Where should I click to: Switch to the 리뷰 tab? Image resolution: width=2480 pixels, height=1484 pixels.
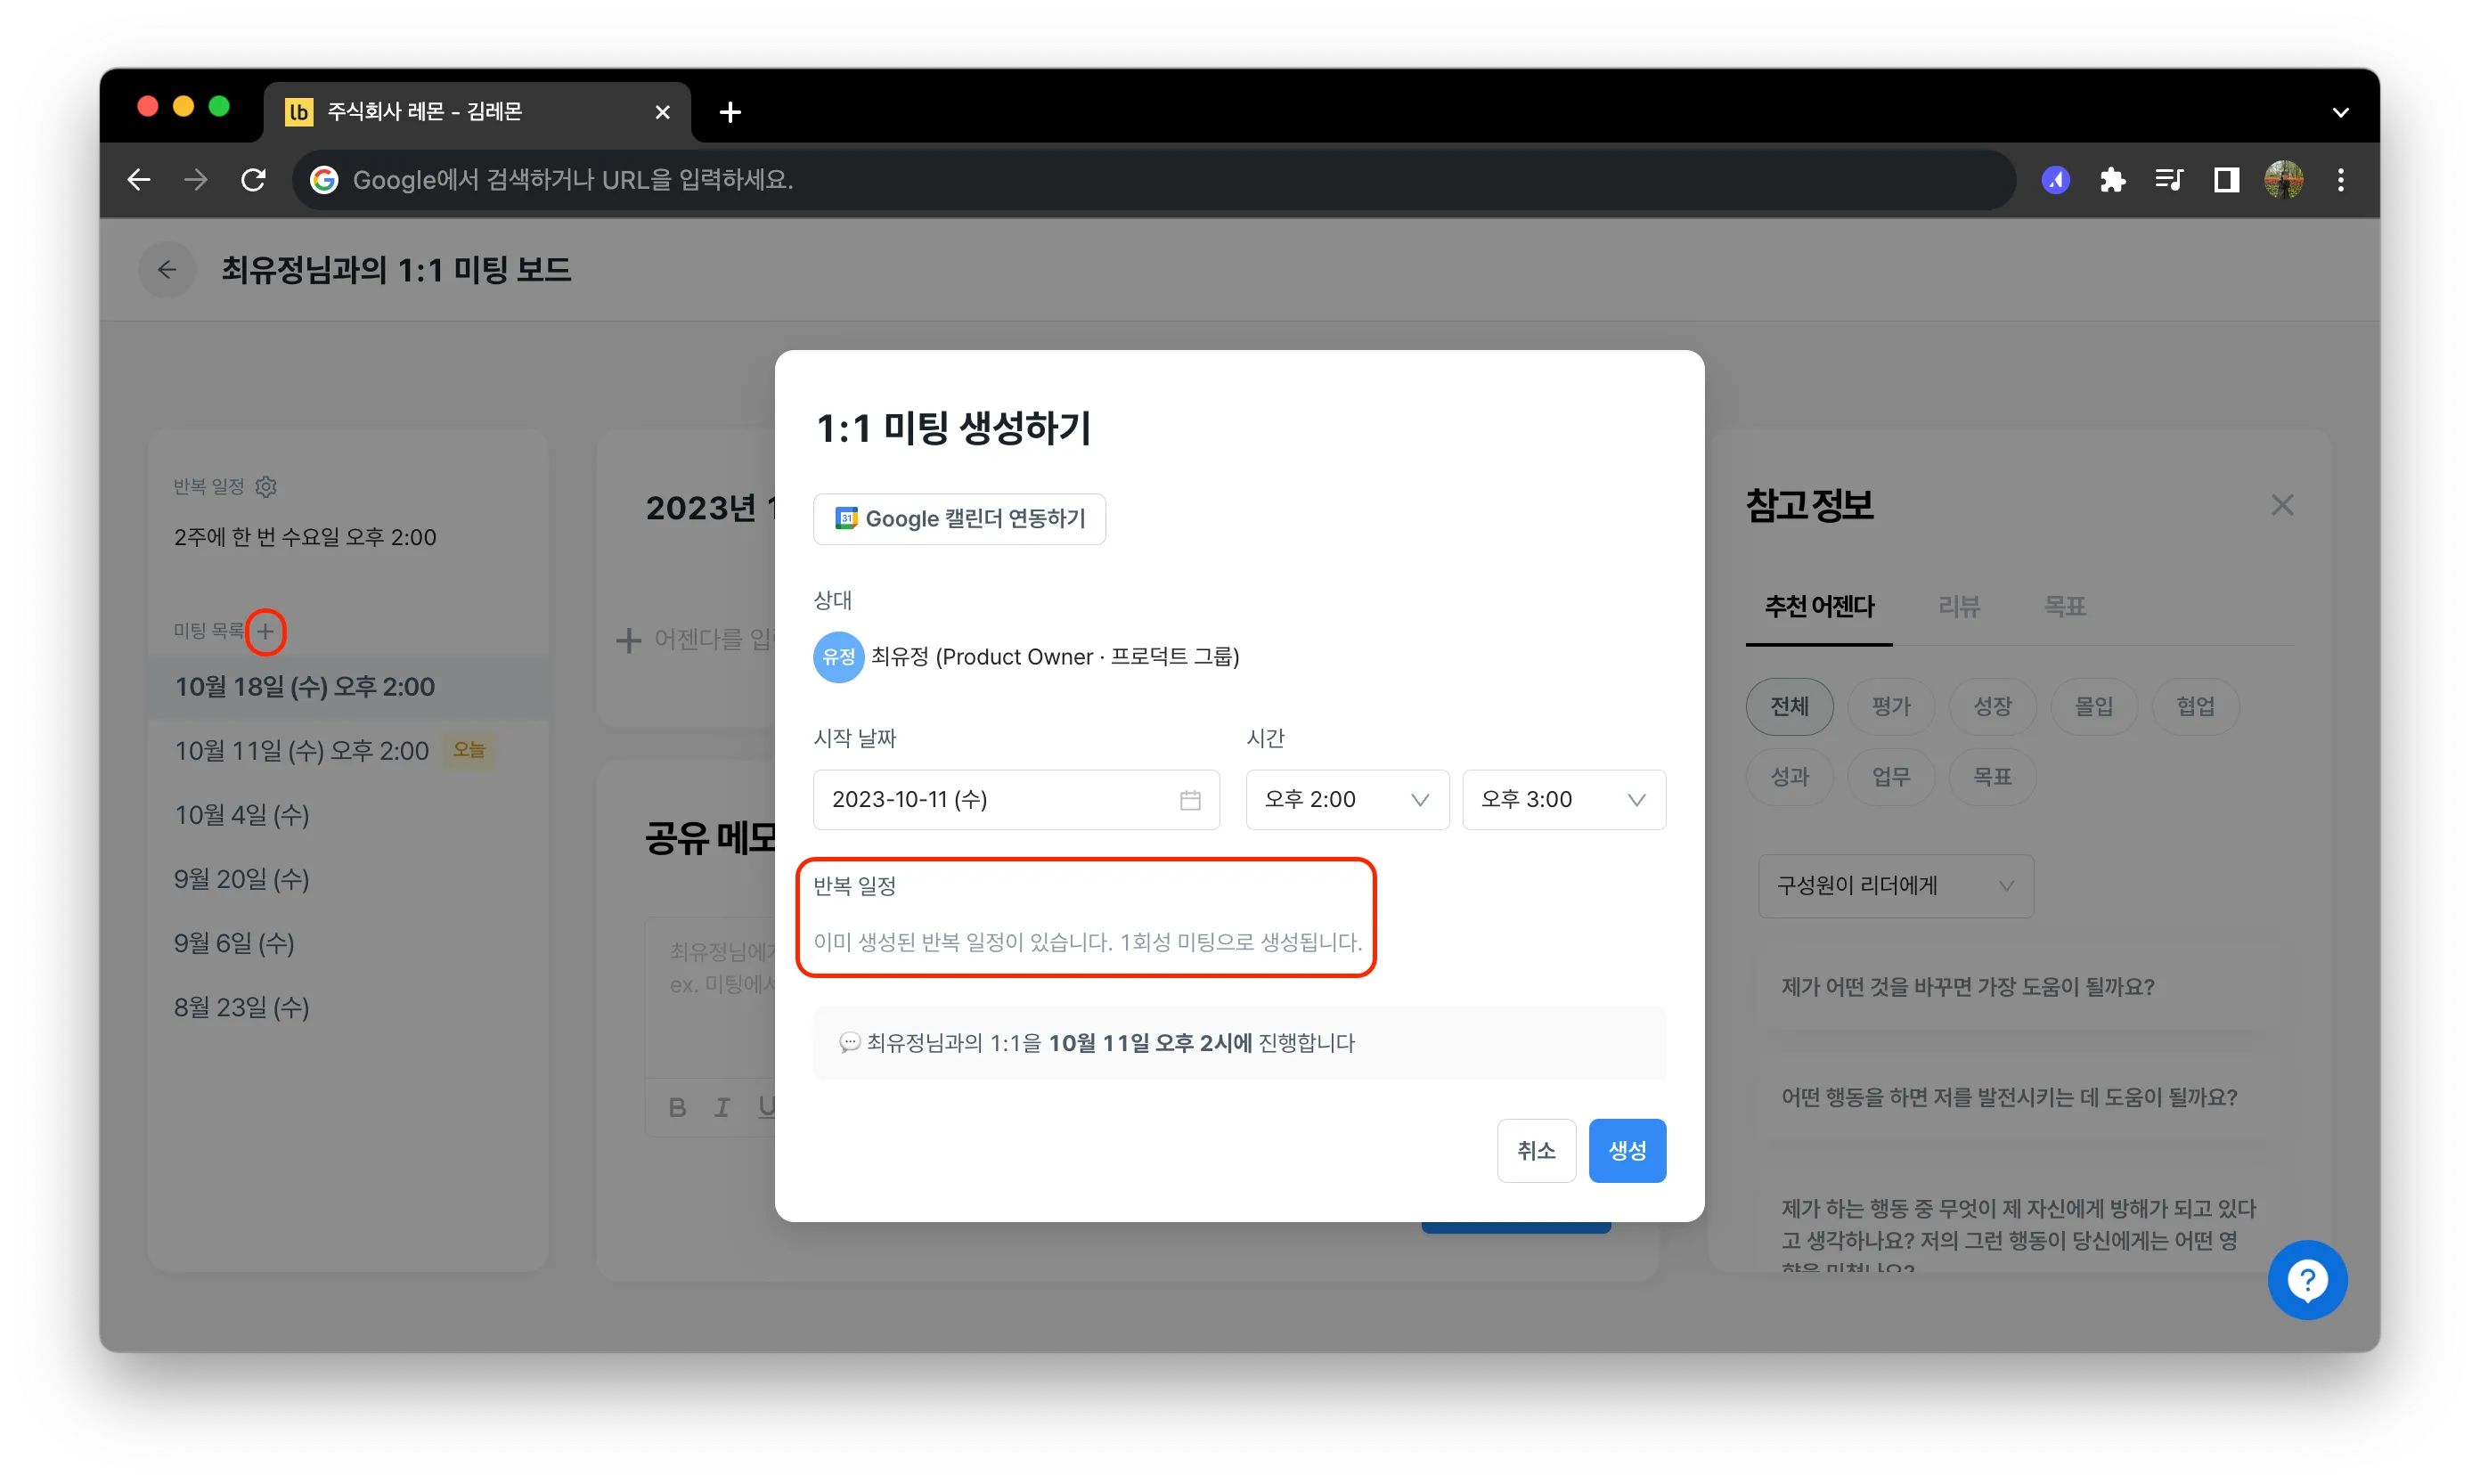coord(1958,606)
